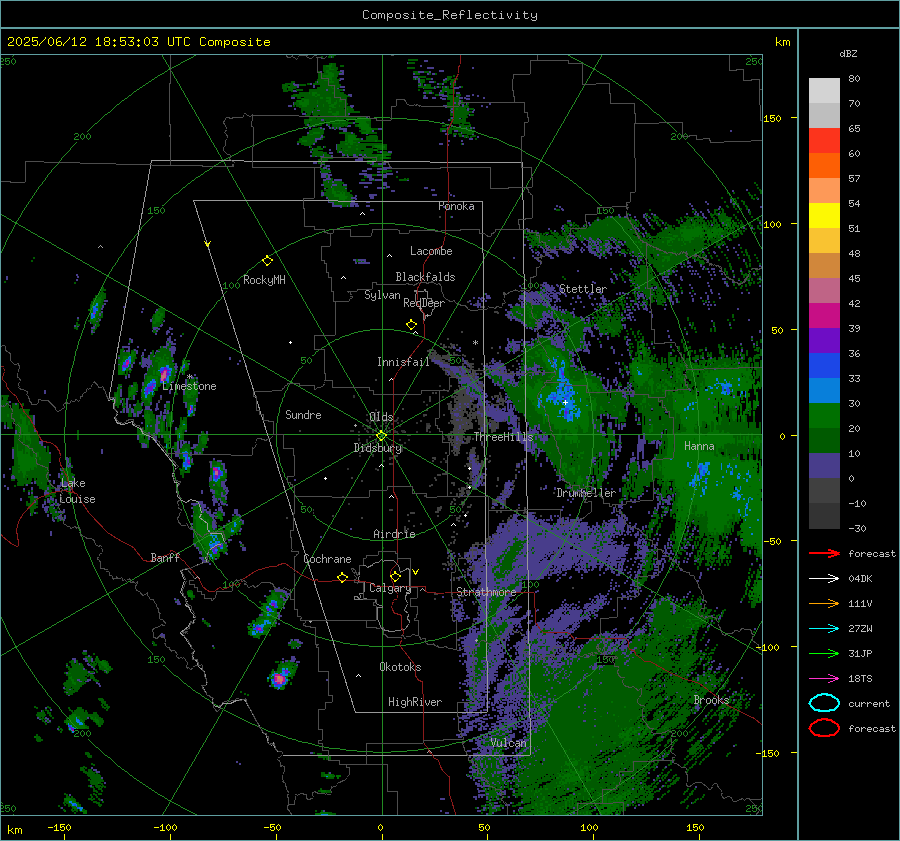Viewport: 900px width, 841px height.
Task: Click the 0 dBZ purple color swatch
Action: click(x=824, y=466)
